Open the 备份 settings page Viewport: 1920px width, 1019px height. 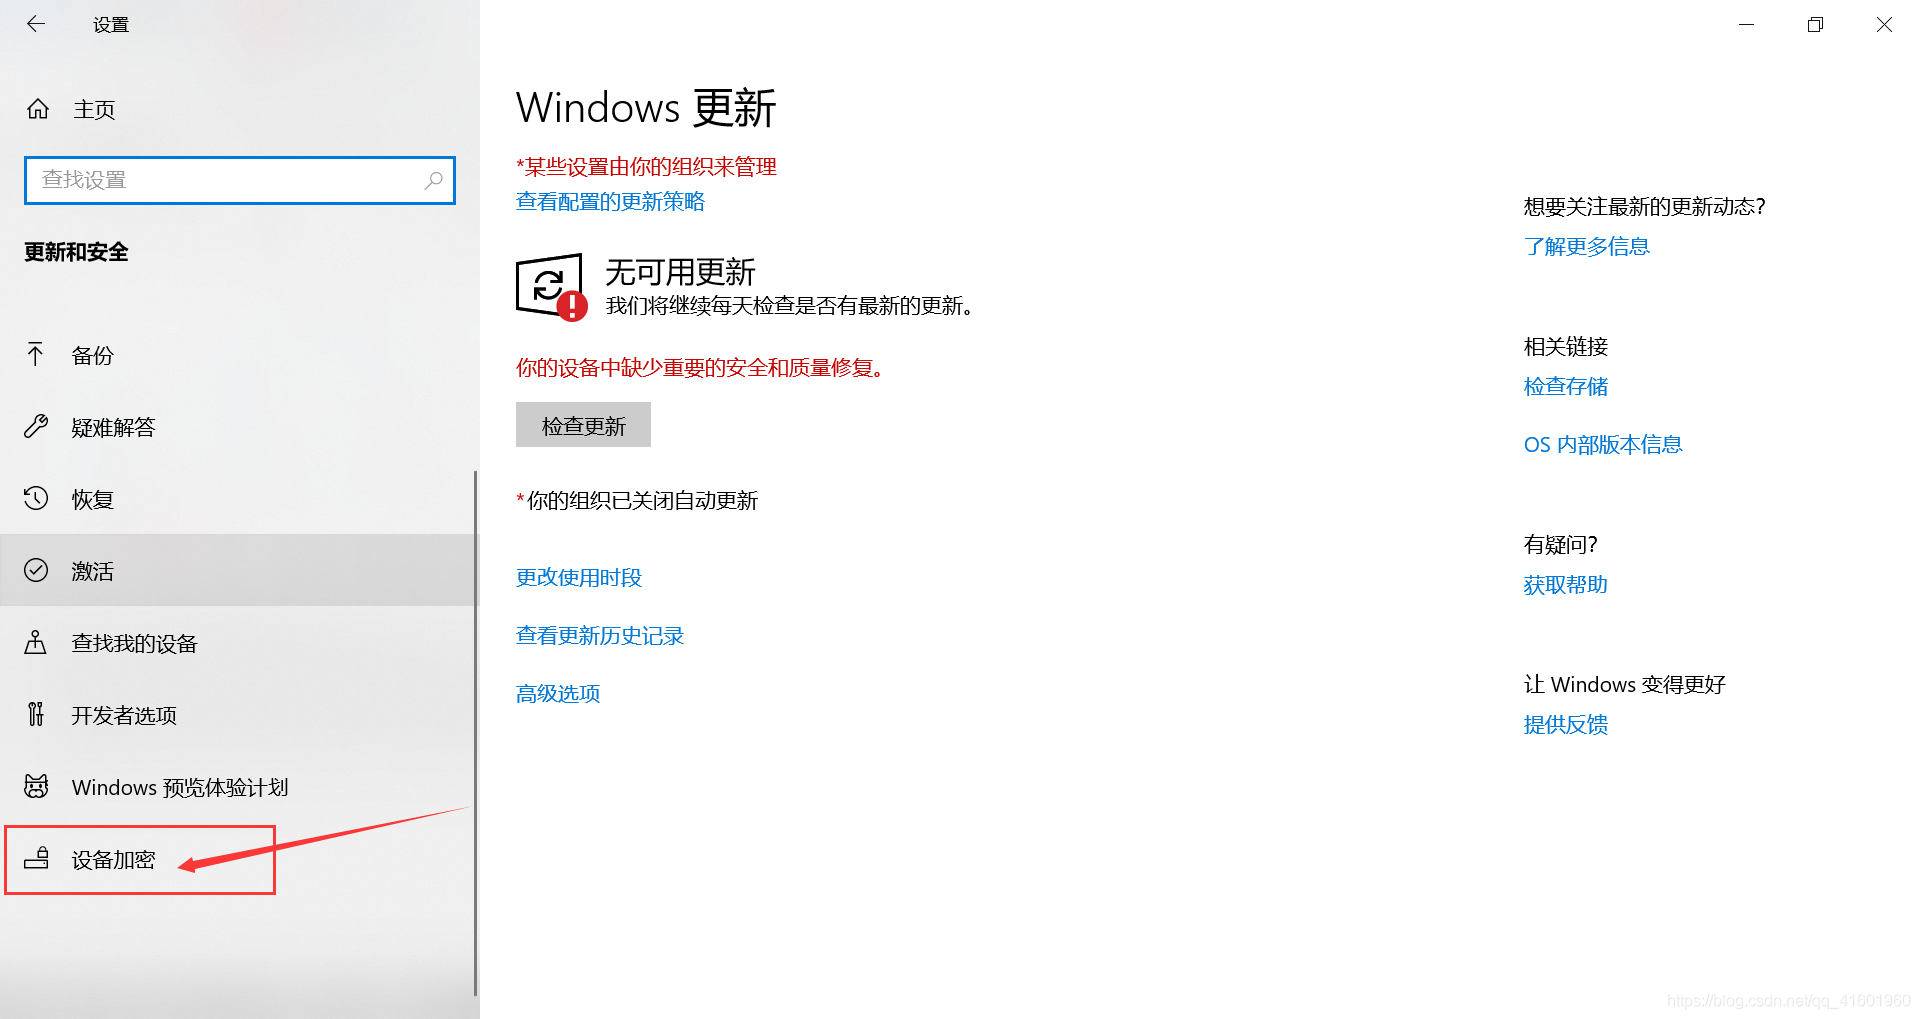pos(238,355)
